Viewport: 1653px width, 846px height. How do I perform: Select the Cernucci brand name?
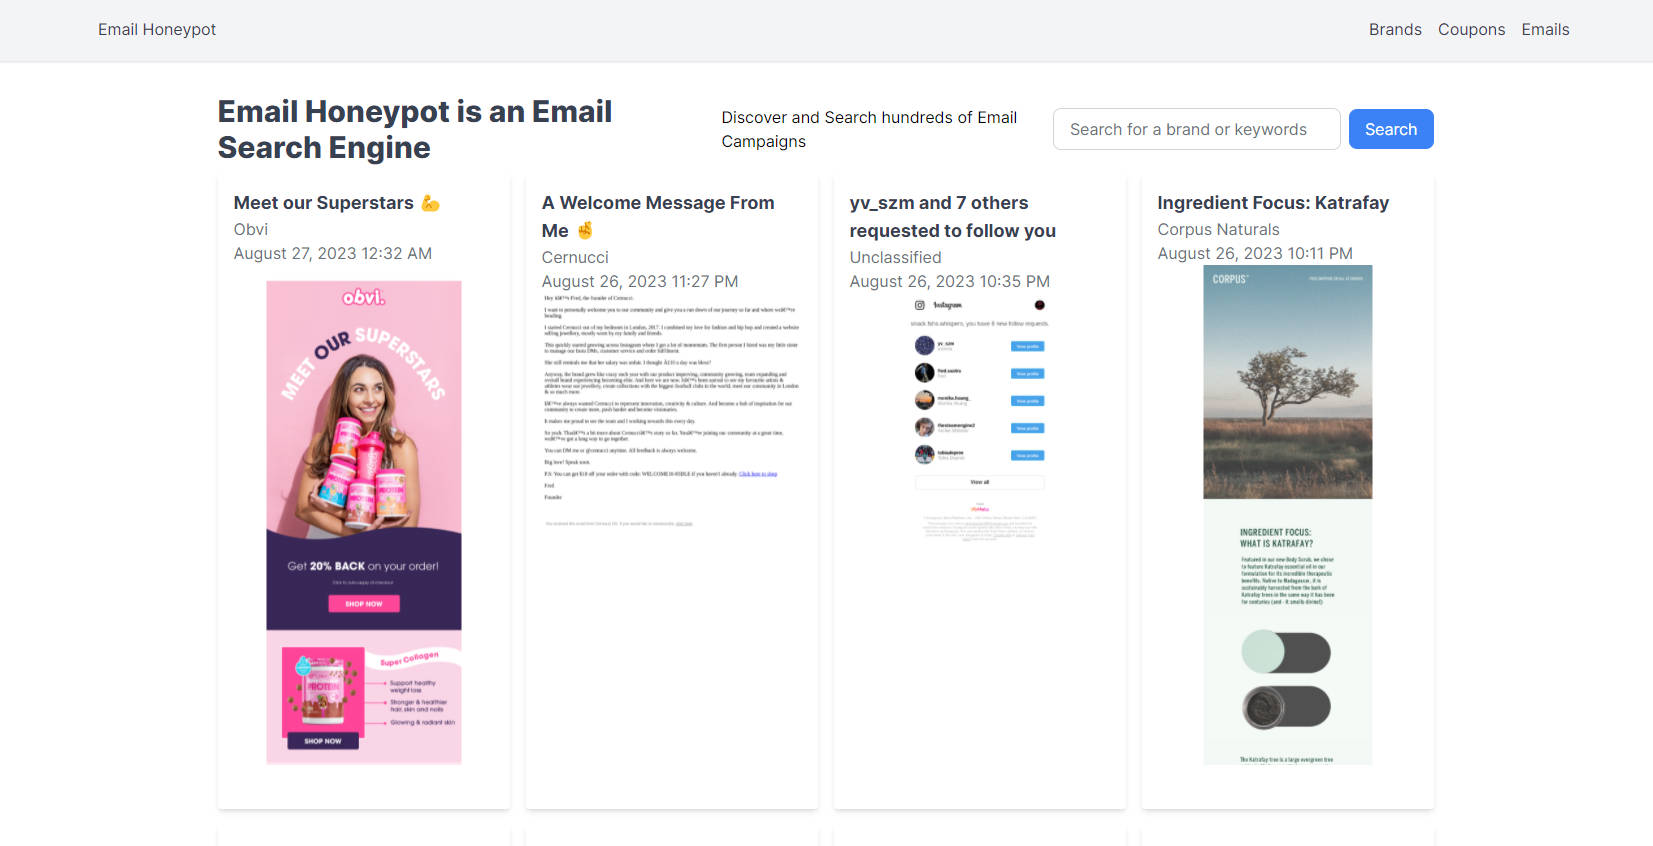tap(575, 257)
